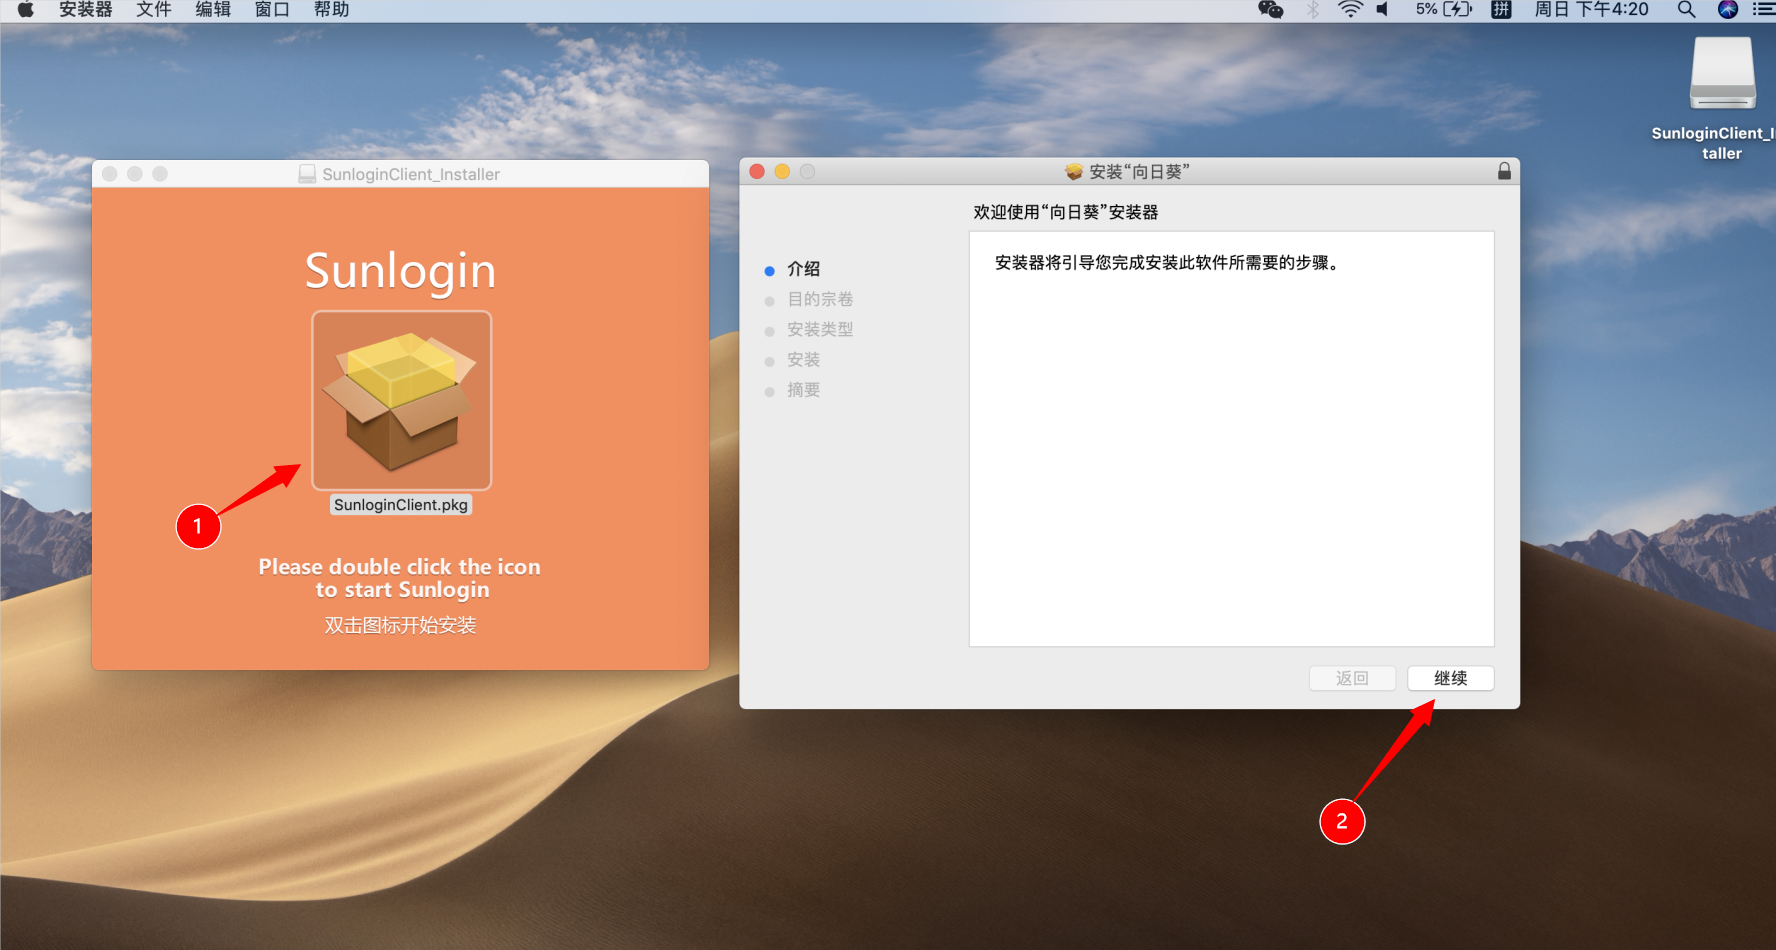The height and width of the screenshot is (950, 1776).
Task: Click the Siri icon
Action: click(x=1728, y=9)
